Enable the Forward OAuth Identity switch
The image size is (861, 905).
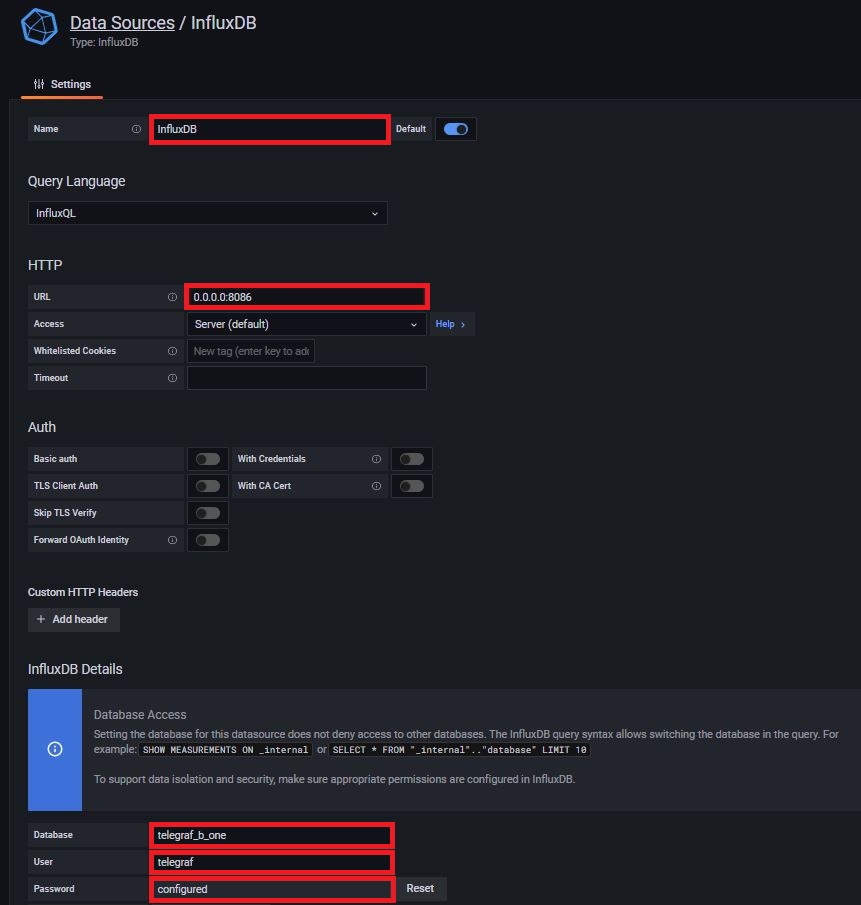[208, 540]
